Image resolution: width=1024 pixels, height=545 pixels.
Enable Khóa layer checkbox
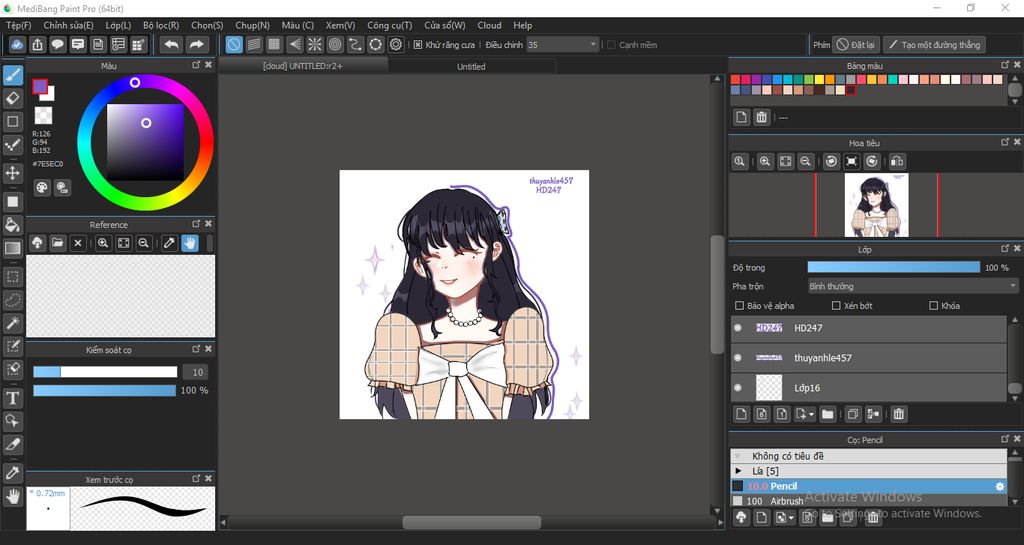(x=933, y=305)
